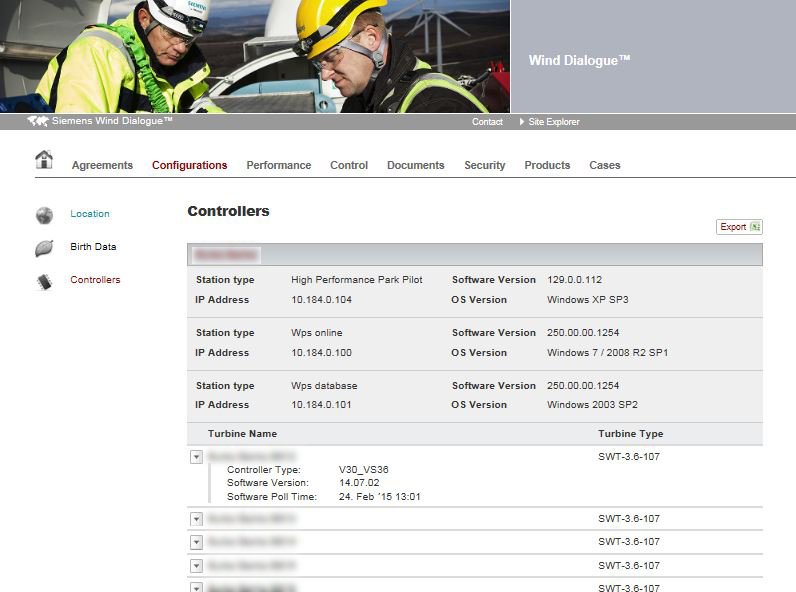
Task: Click the arrow icon before Site Explorer
Action: point(522,122)
